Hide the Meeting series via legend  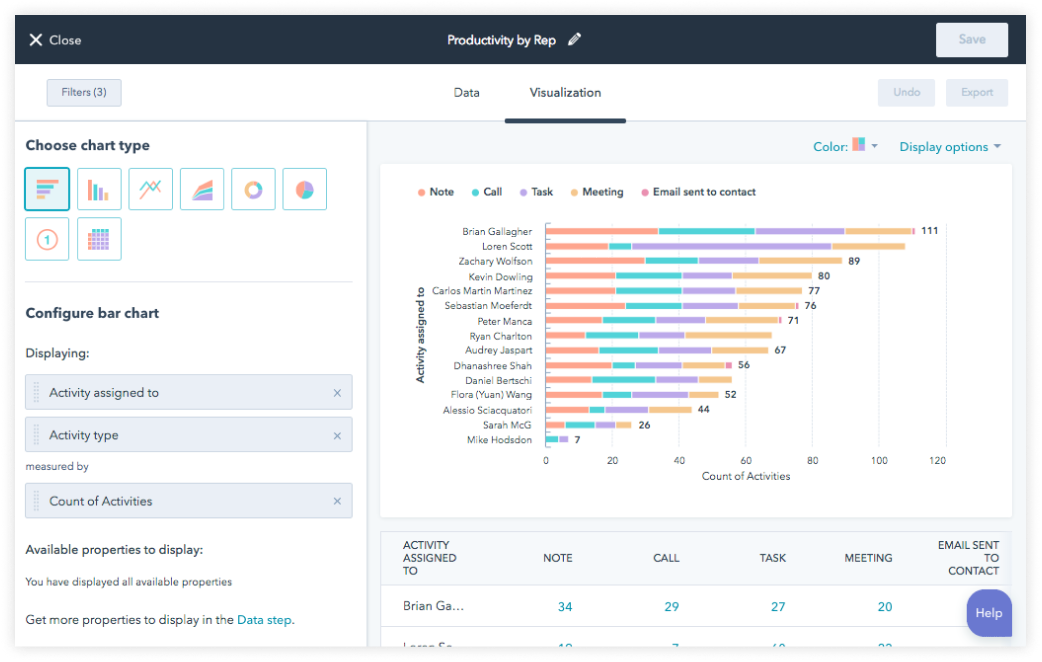pos(597,191)
